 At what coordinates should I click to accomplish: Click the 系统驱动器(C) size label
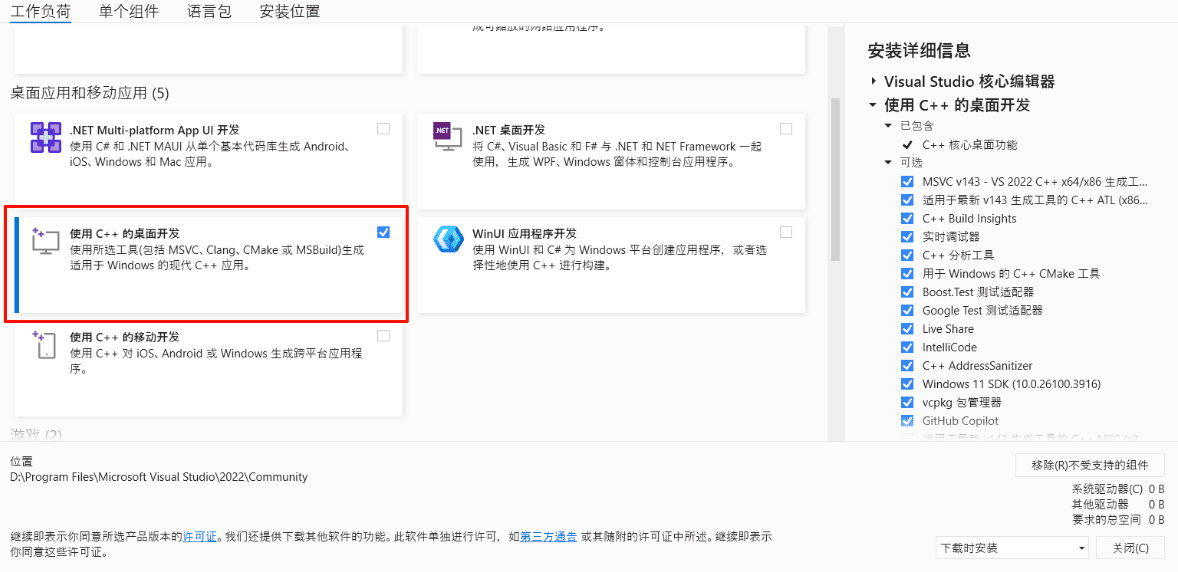point(1107,489)
